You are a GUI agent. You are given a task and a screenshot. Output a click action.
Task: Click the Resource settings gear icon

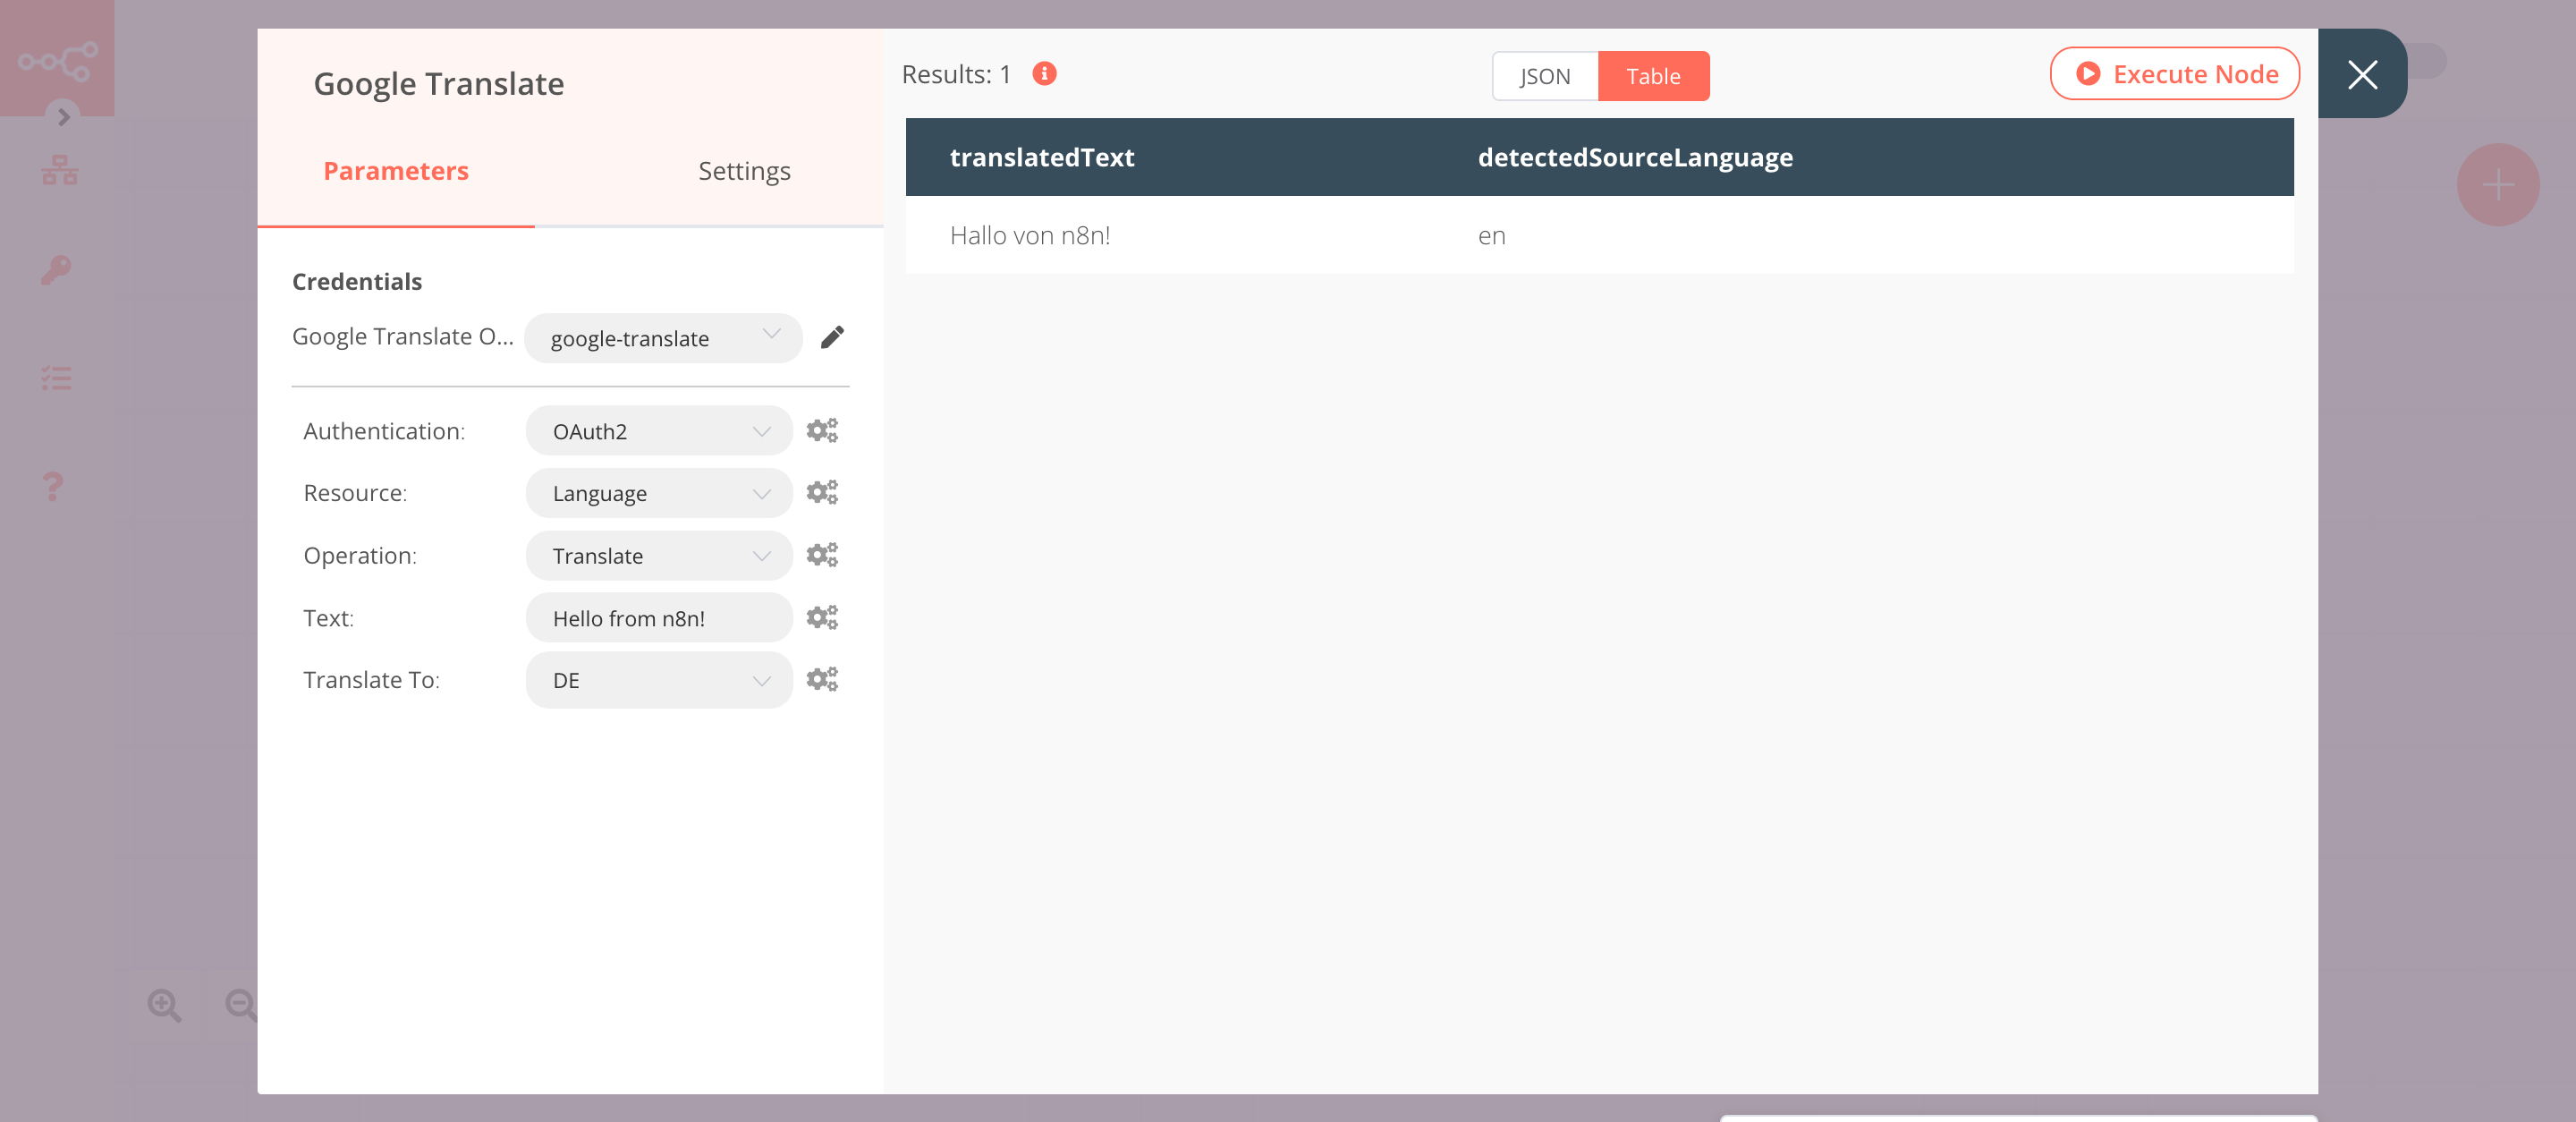(x=820, y=491)
